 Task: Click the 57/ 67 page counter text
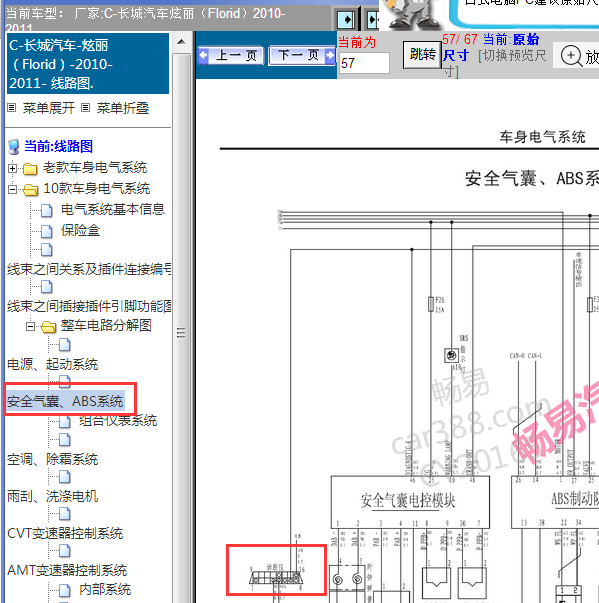[459, 39]
